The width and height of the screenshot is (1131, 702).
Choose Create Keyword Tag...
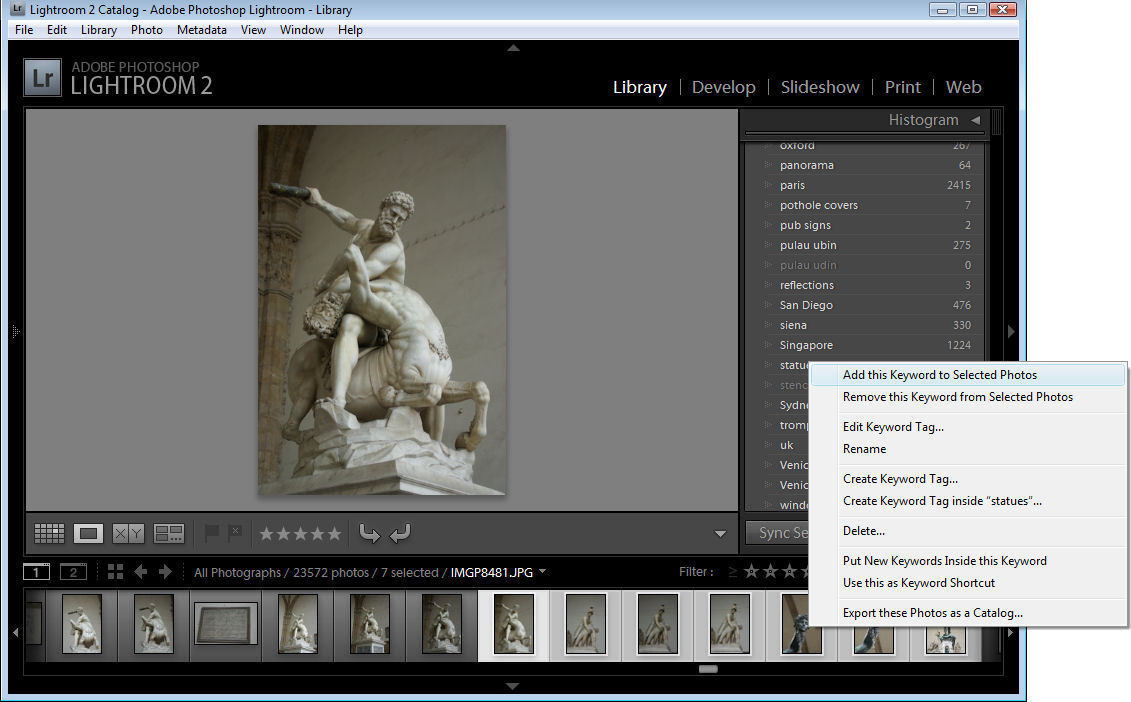click(x=968, y=479)
